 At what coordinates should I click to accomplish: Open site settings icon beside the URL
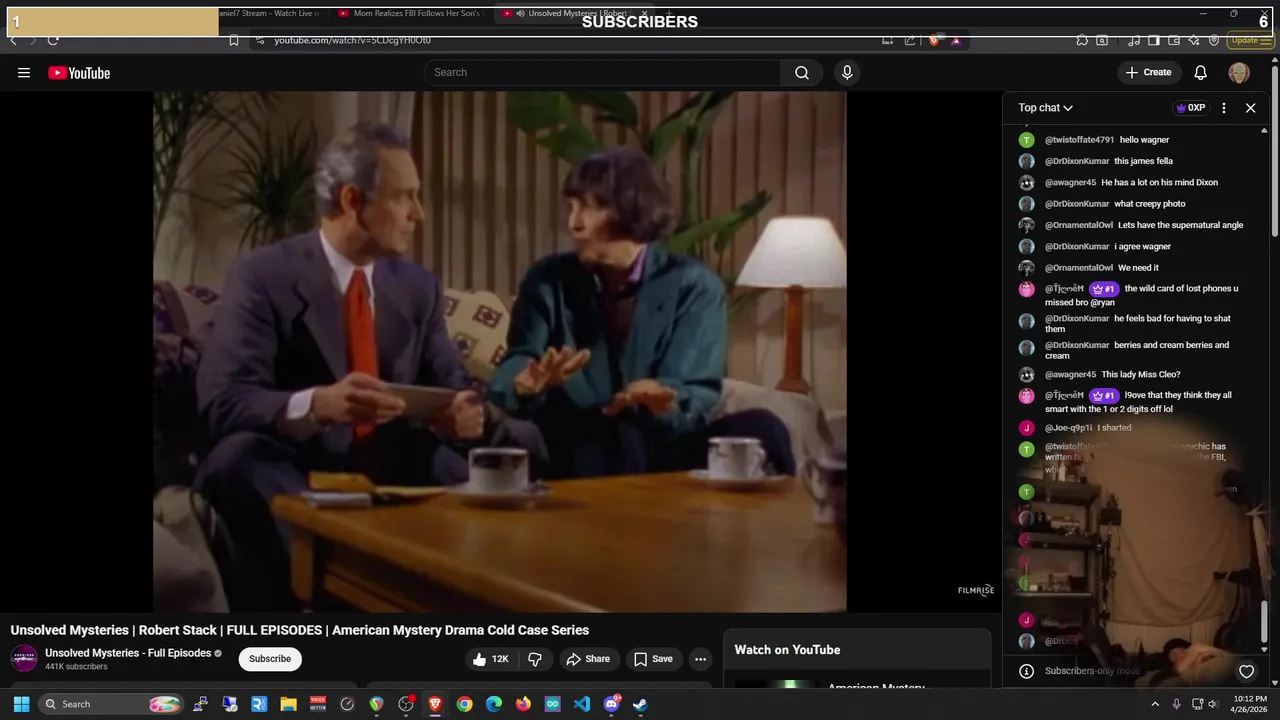coord(259,40)
